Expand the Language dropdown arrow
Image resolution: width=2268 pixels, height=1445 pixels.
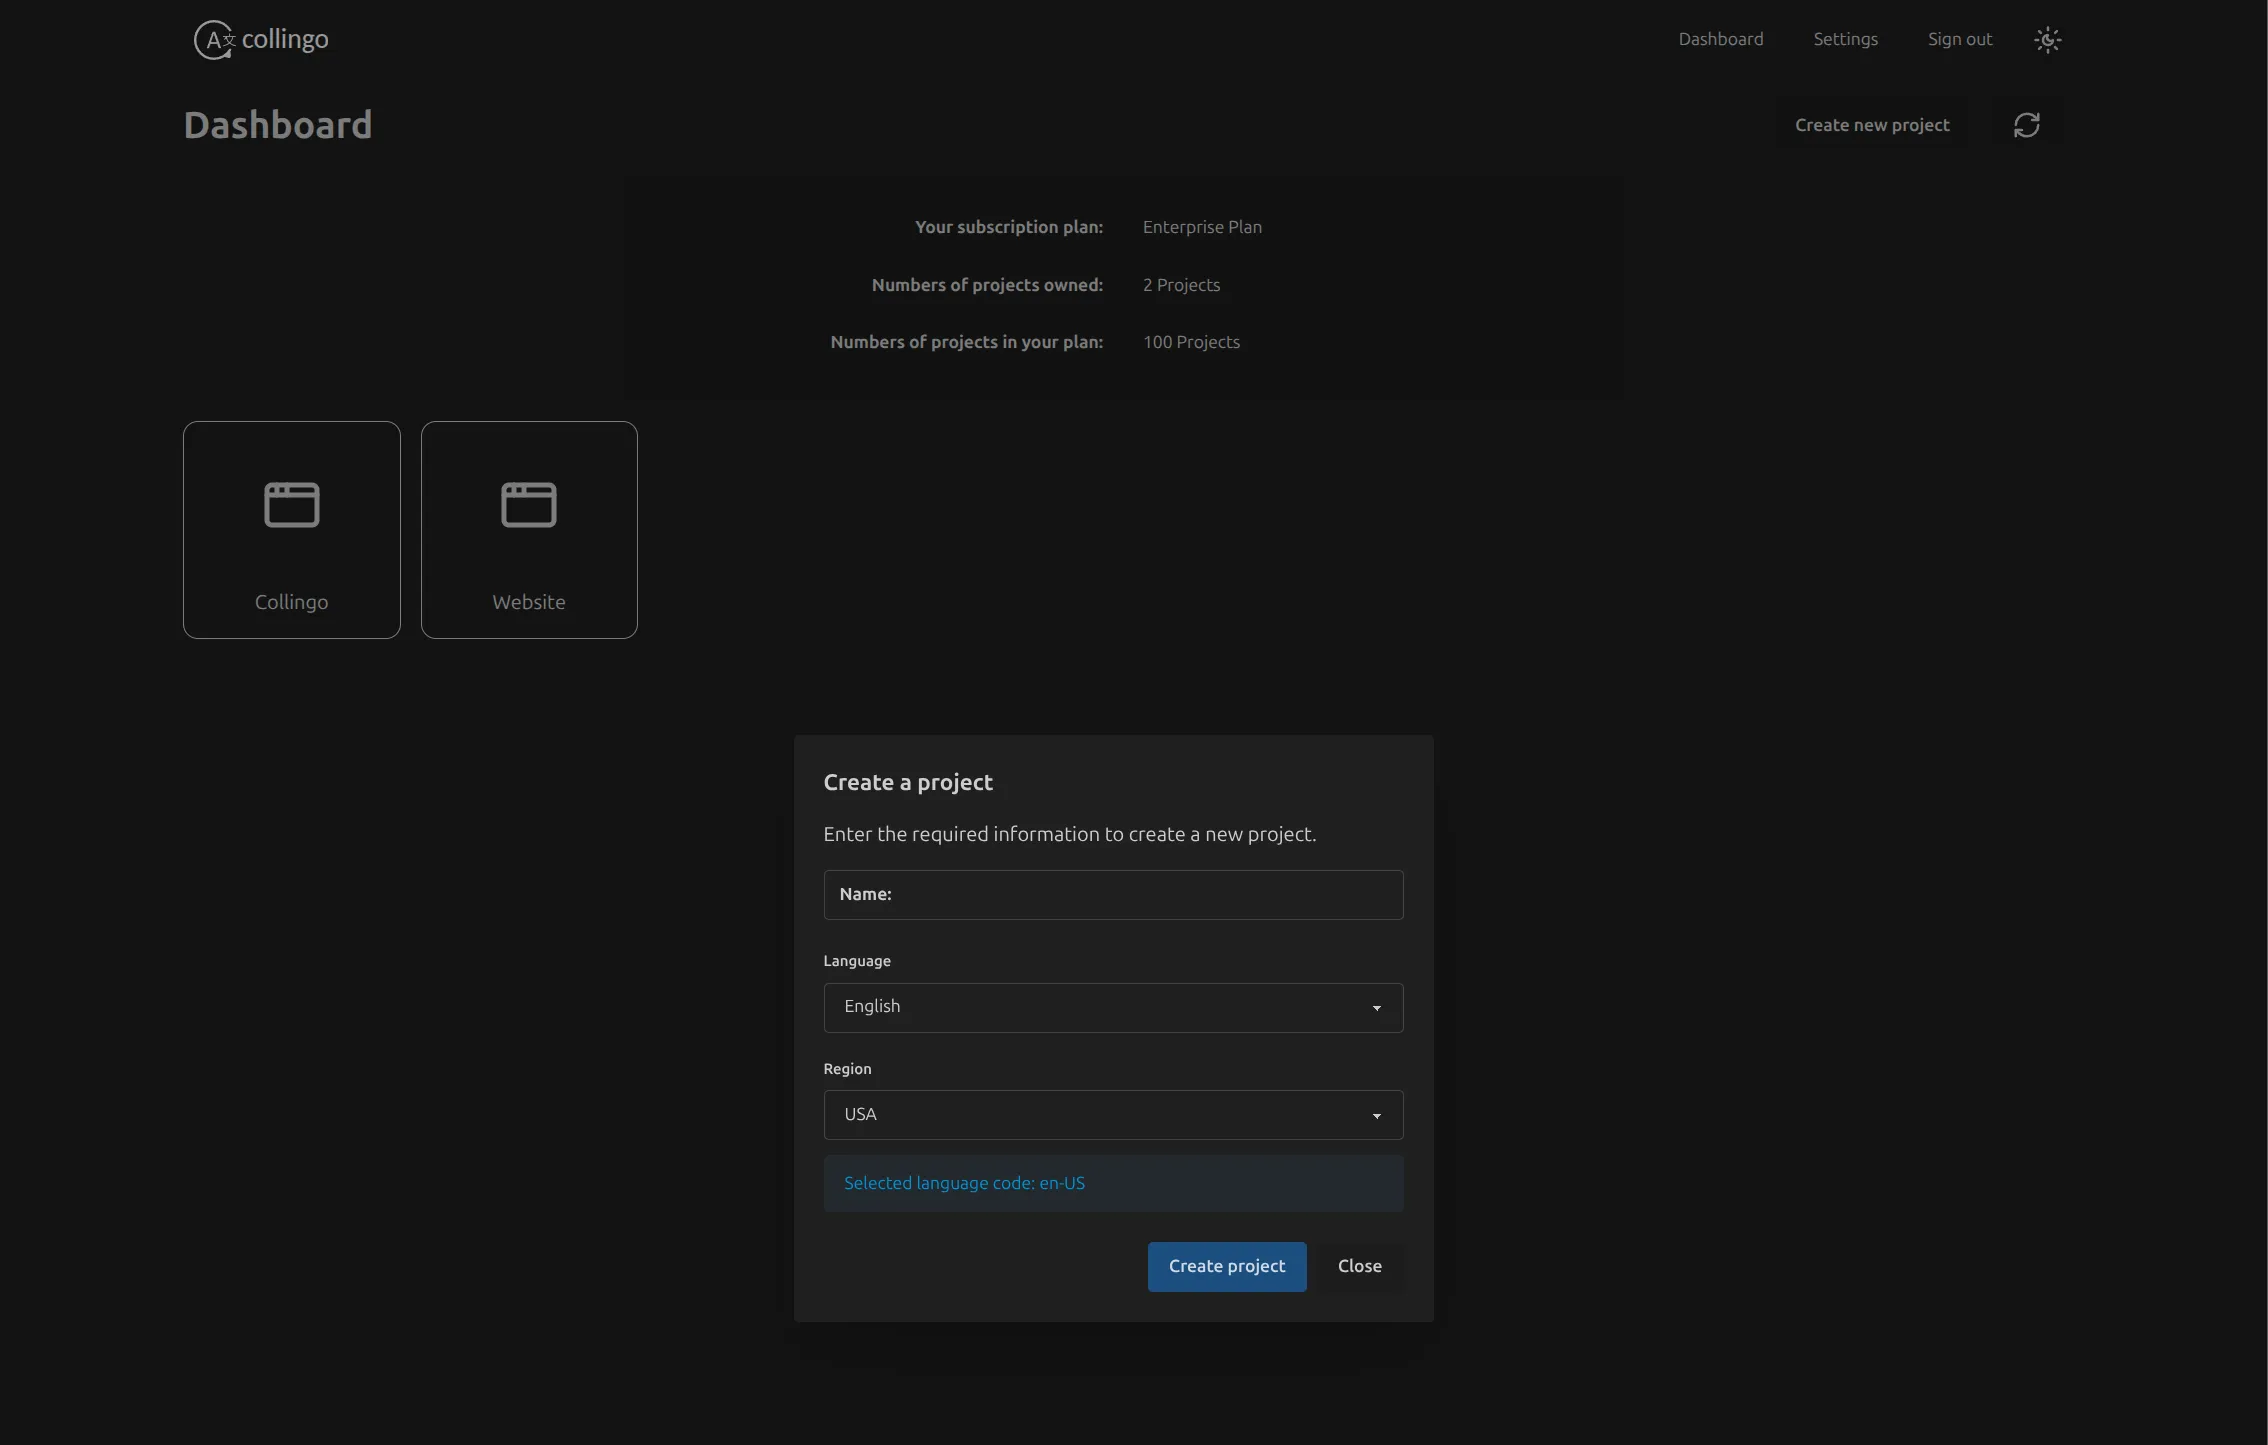click(1377, 1008)
